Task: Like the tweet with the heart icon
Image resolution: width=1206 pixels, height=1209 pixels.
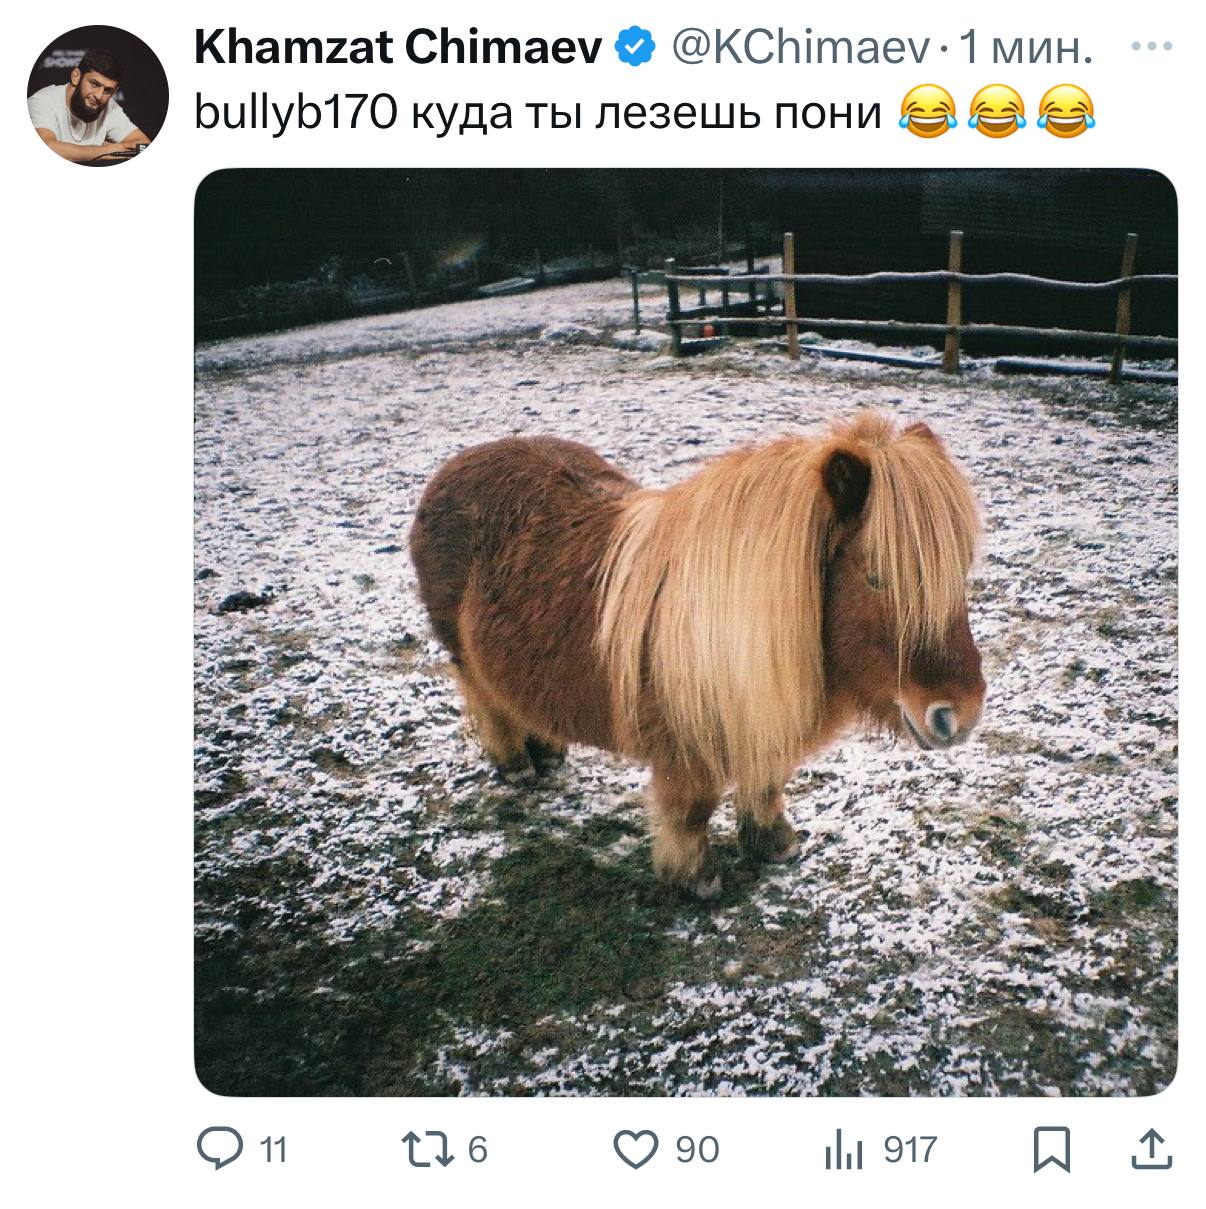Action: click(x=636, y=1150)
